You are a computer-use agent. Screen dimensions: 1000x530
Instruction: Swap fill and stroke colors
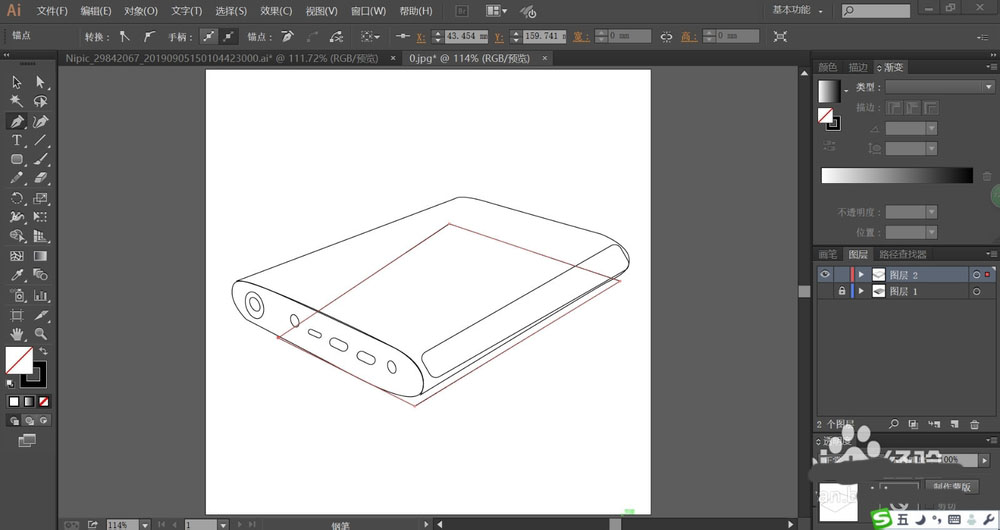click(43, 351)
